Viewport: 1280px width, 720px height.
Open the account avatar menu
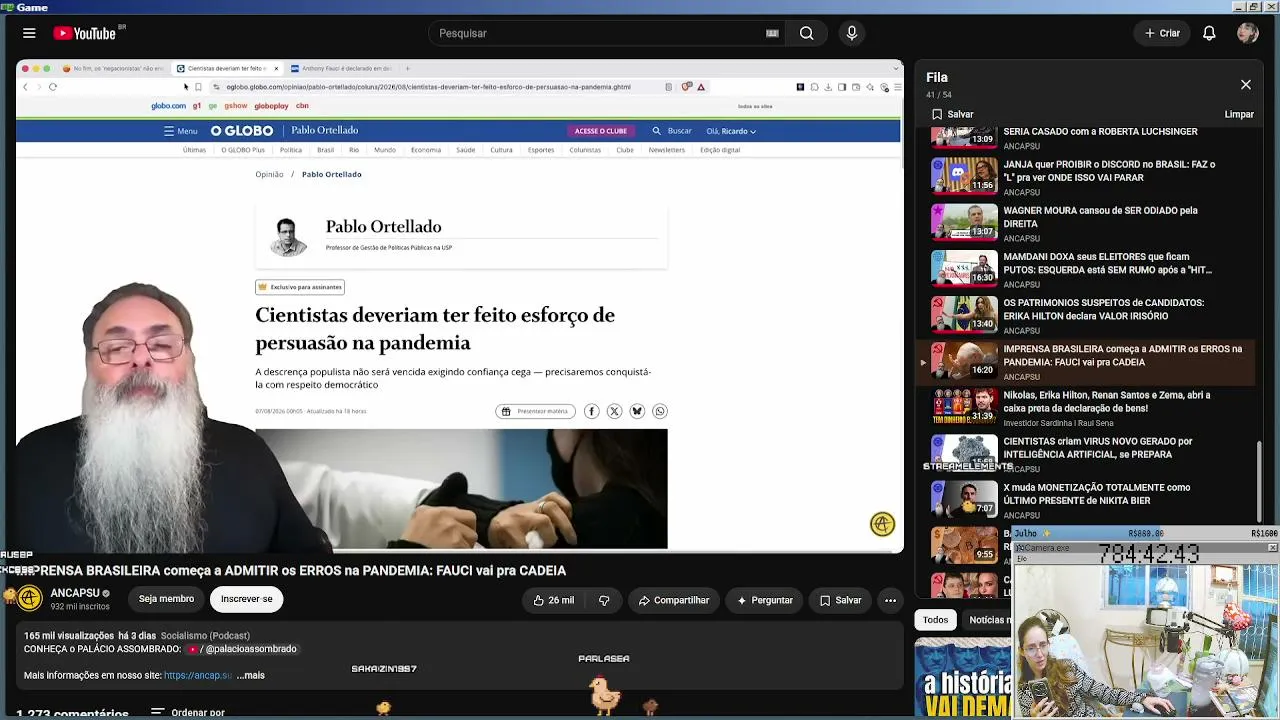[x=1247, y=33]
